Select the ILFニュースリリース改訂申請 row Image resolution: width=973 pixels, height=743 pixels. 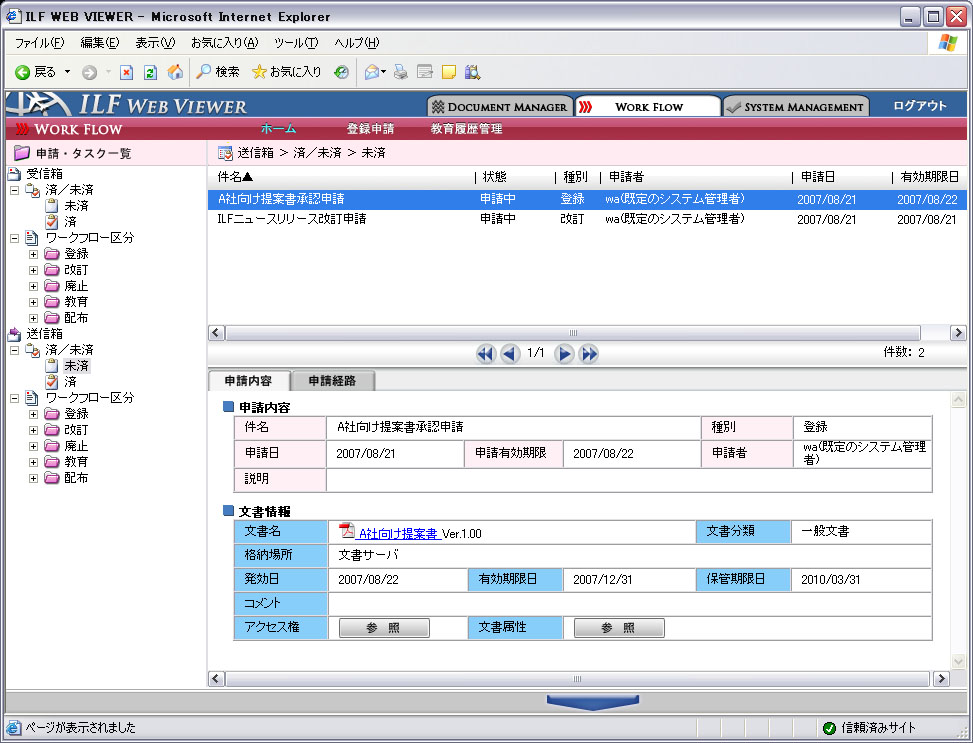pos(586,219)
